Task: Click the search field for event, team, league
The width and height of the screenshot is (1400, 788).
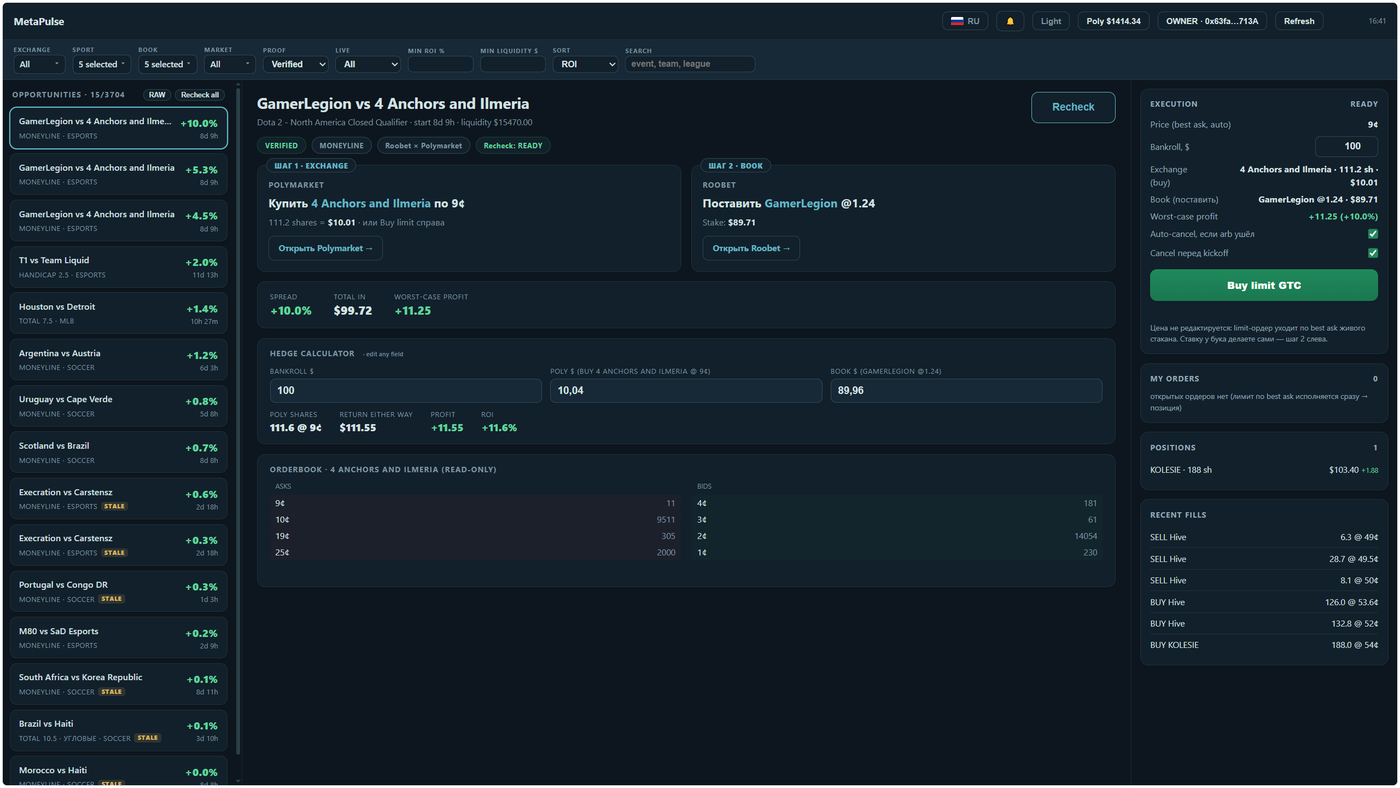Action: coord(690,64)
